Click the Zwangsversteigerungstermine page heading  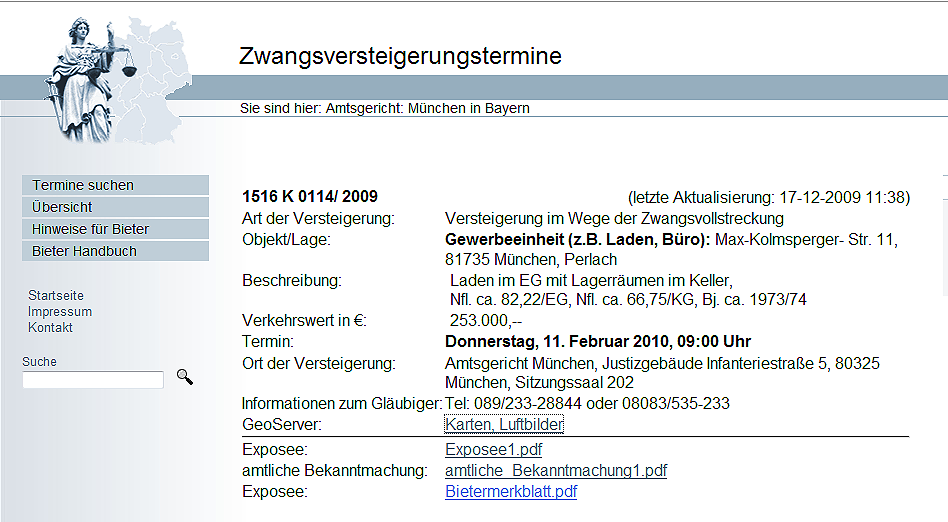(400, 56)
